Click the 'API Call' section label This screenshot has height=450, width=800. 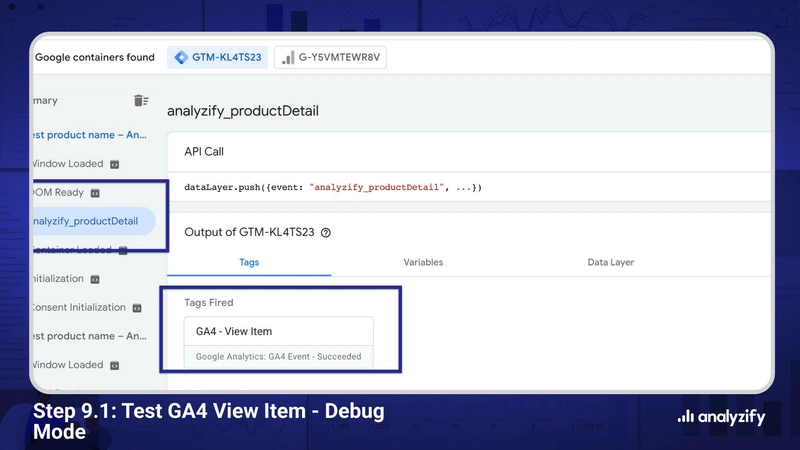click(x=204, y=152)
